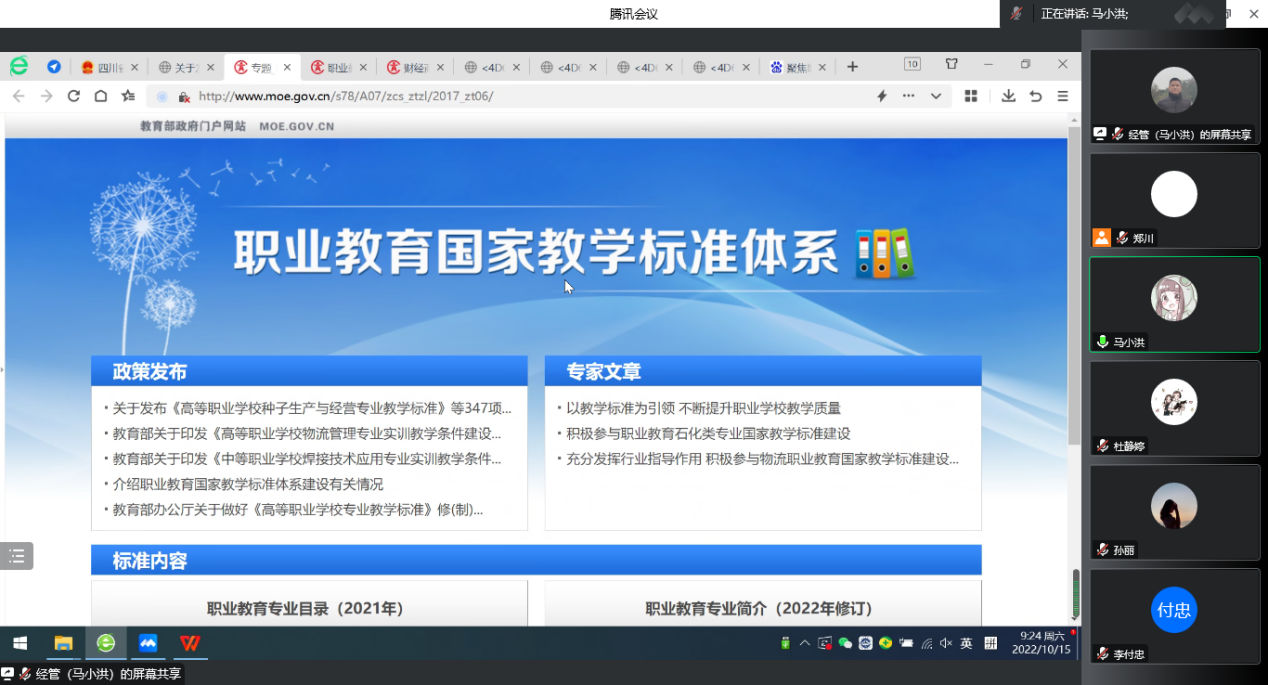Open link 介绍职业教育国家教学标准体系建设有关情况
The image size is (1268, 685).
tap(247, 484)
